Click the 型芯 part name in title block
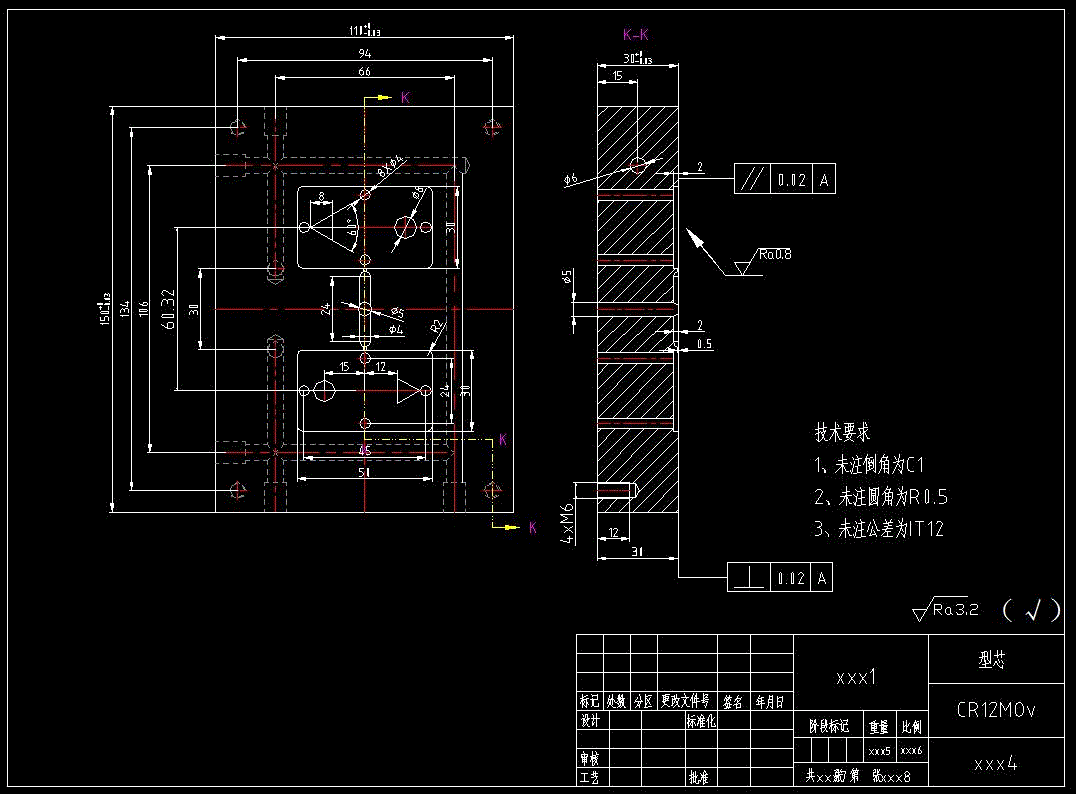This screenshot has height=794, width=1076. (992, 660)
